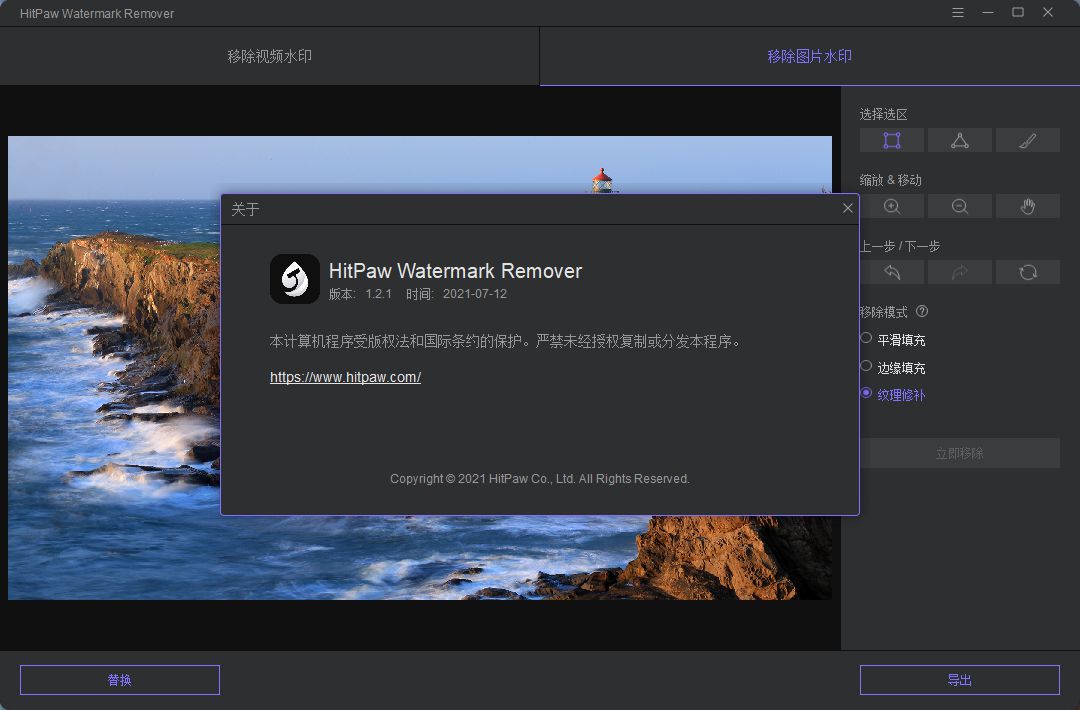Select the brush selection tool
Screen dimensions: 1080x710
point(1028,140)
